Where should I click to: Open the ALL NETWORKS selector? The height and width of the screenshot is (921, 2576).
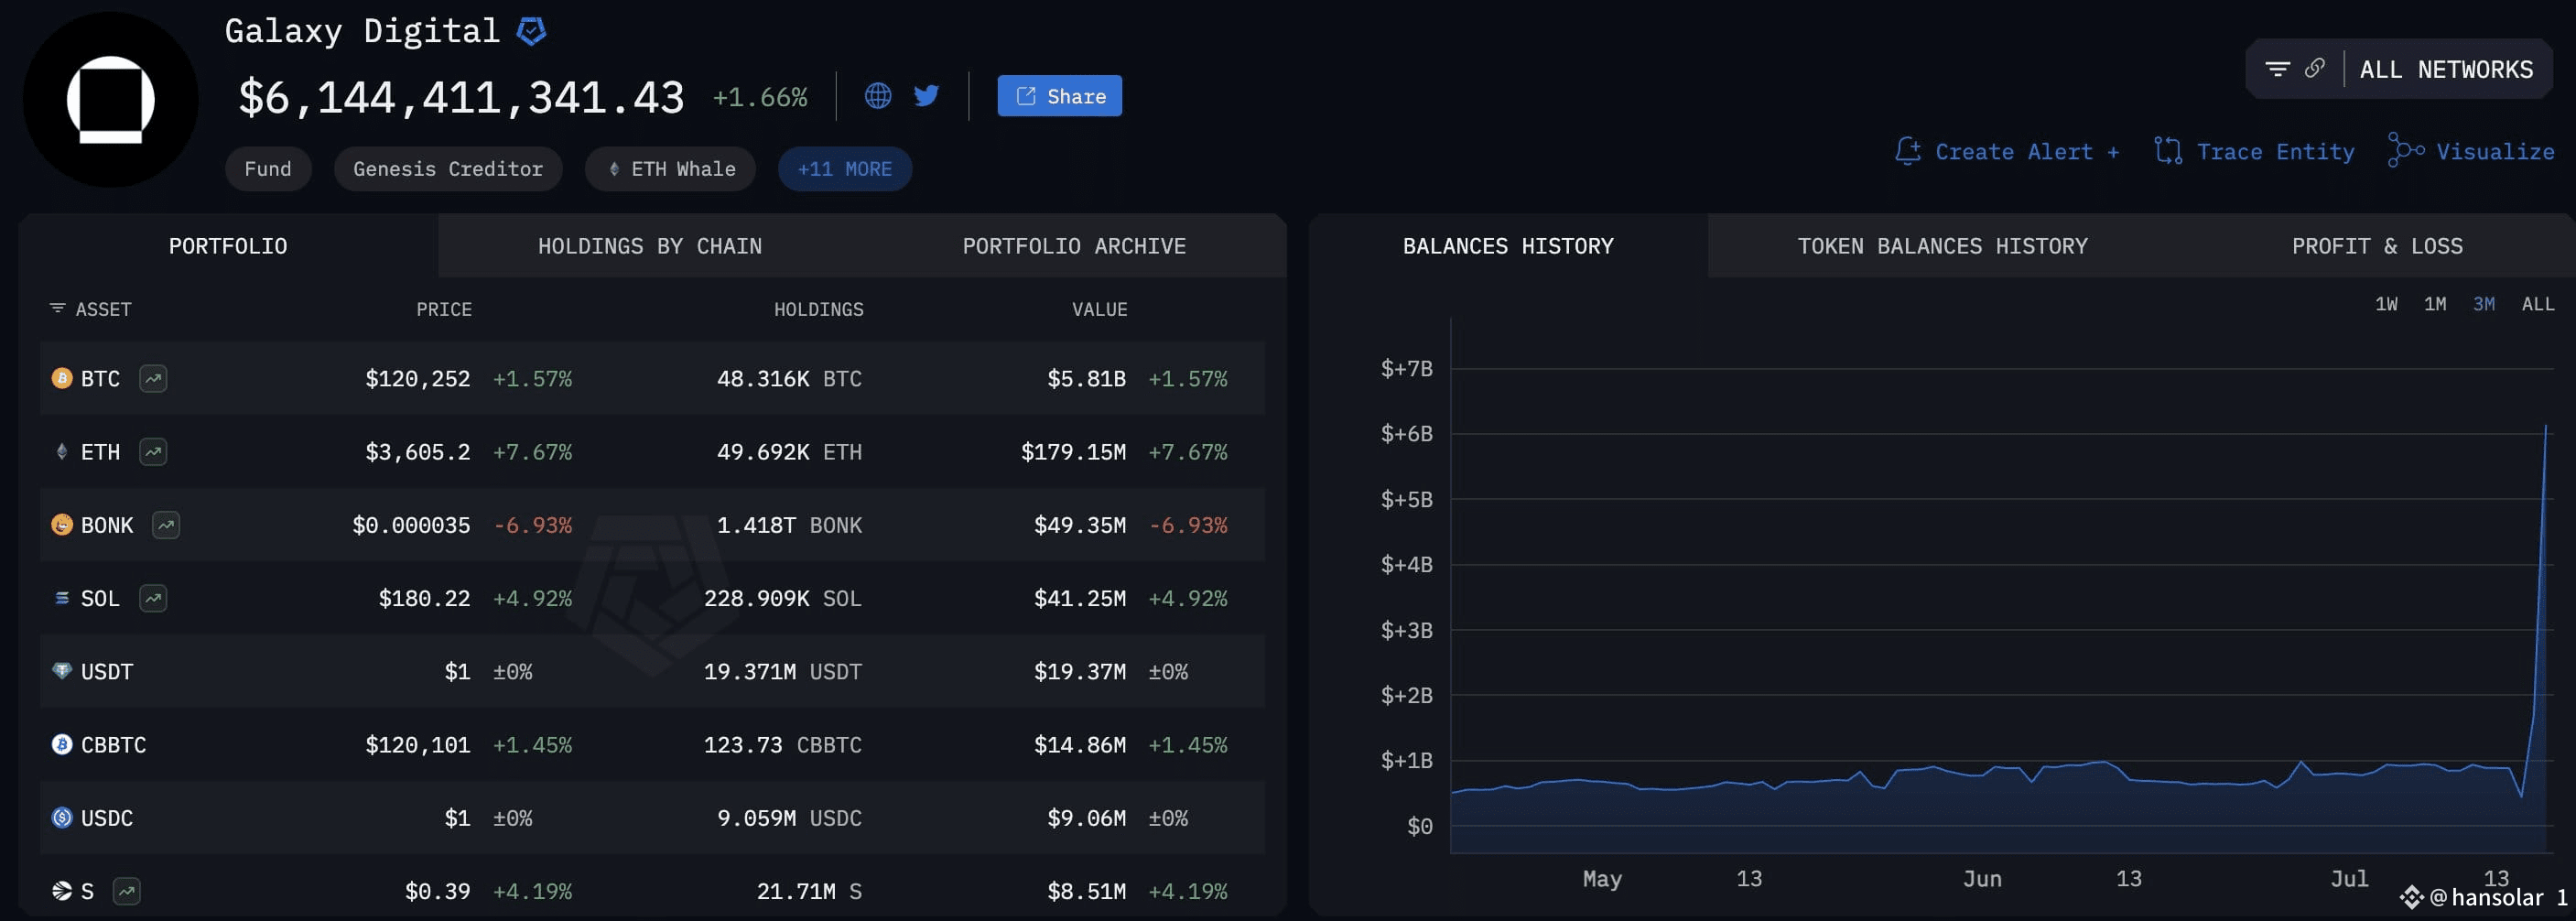(x=2446, y=69)
